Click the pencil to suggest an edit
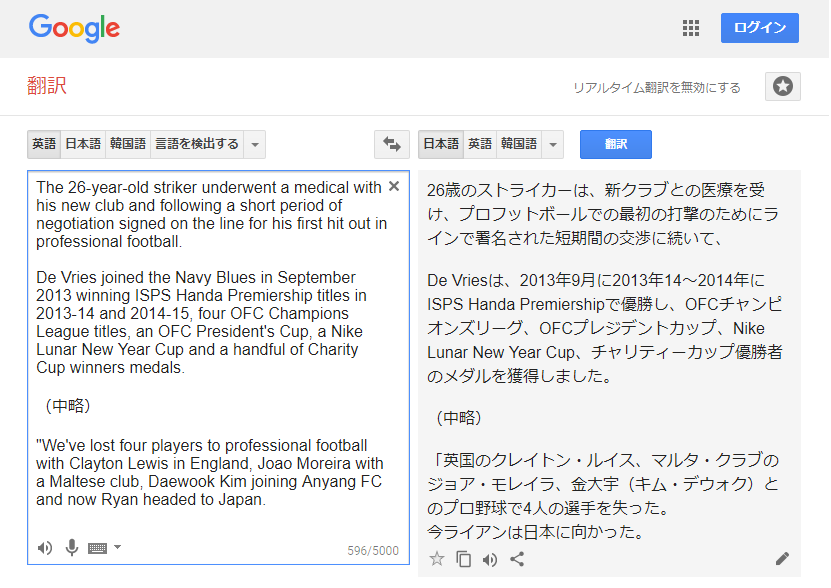Viewport: 831px width, 588px height. pyautogui.click(x=782, y=559)
